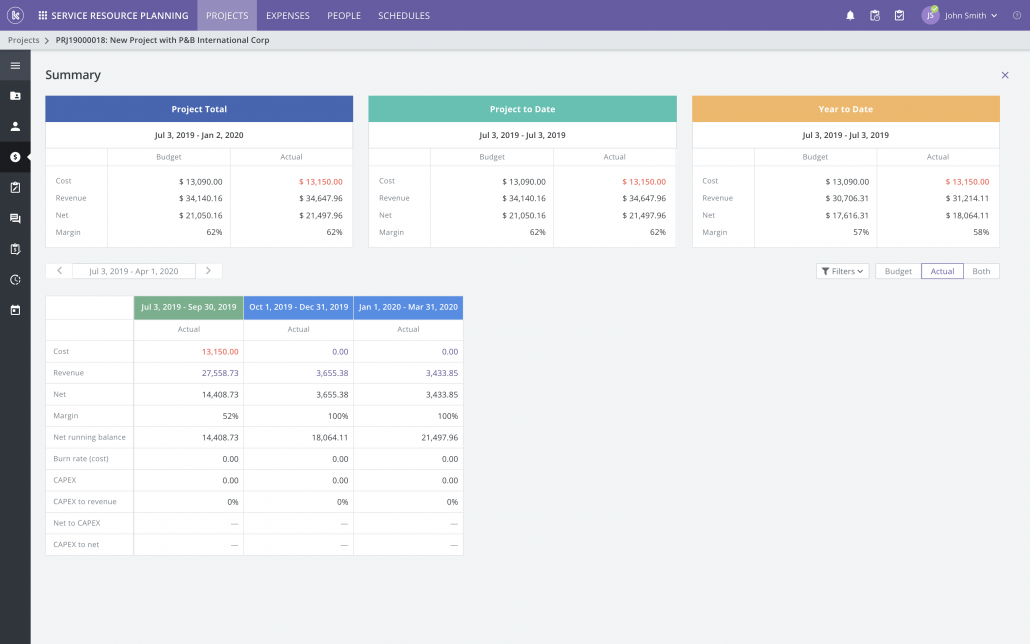Open the People tab
The width and height of the screenshot is (1030, 644).
(x=344, y=15)
